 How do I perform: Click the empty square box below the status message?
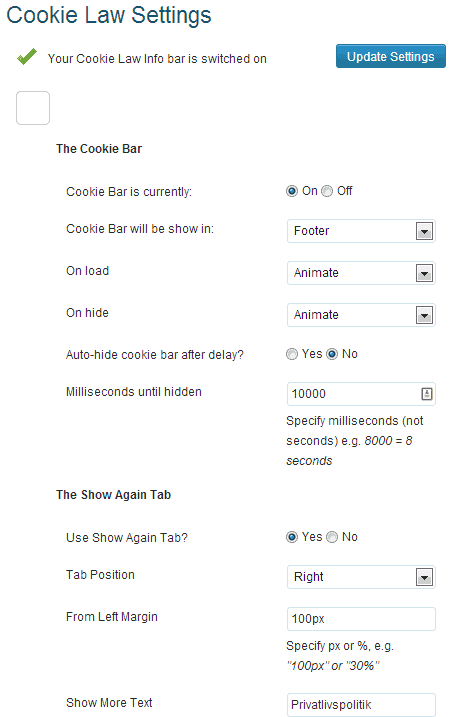tap(33, 108)
